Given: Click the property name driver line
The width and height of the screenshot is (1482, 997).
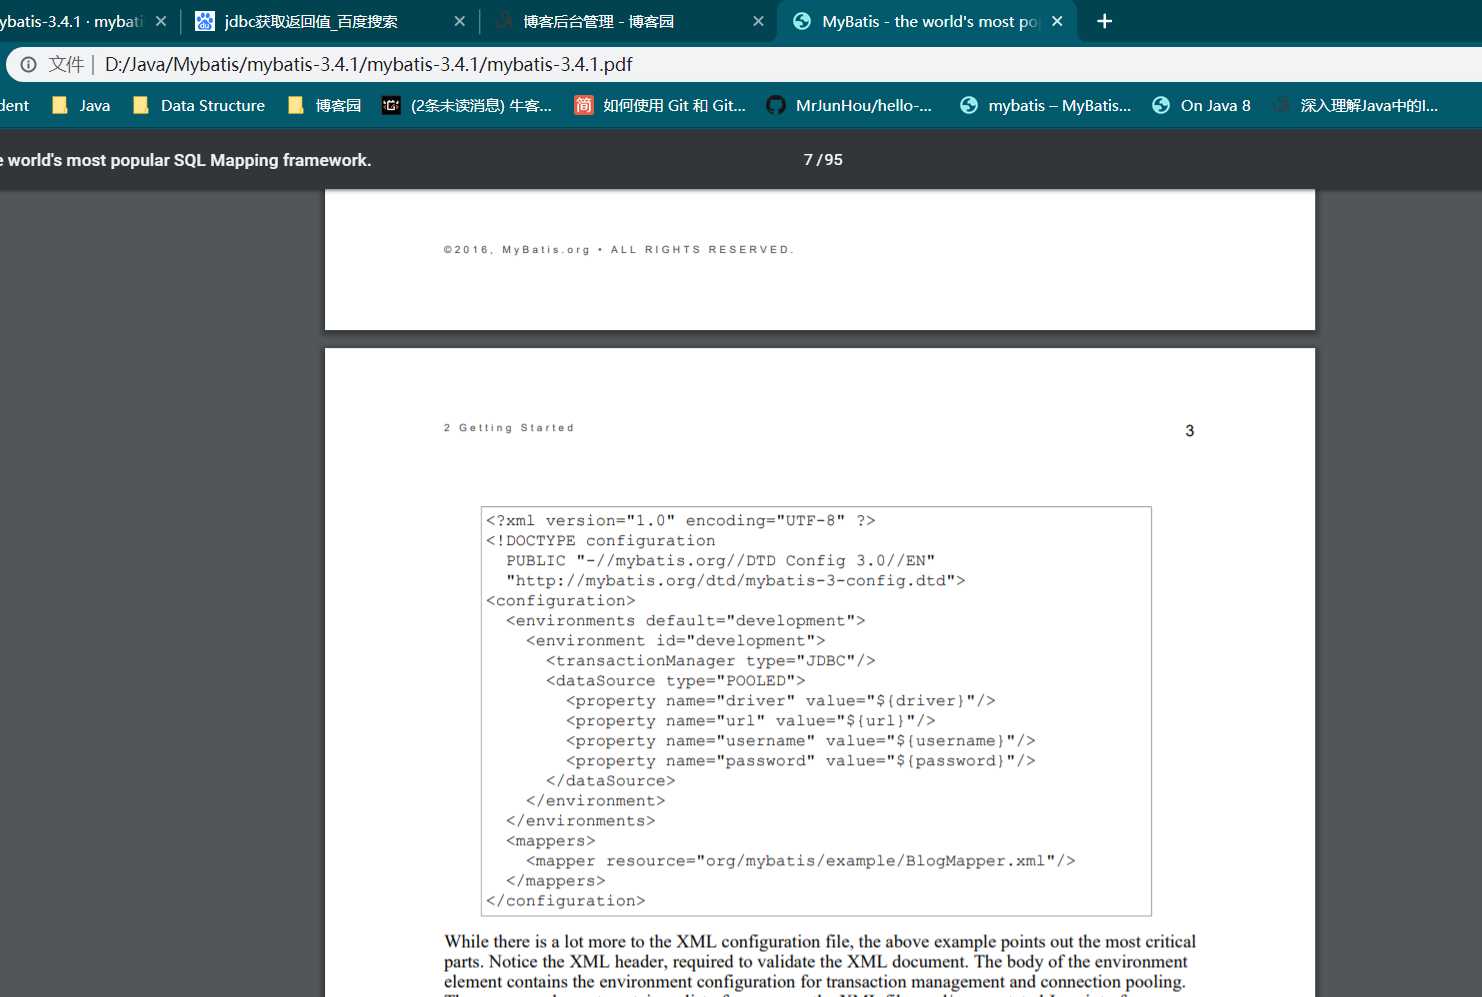Looking at the screenshot, I should (x=781, y=701).
